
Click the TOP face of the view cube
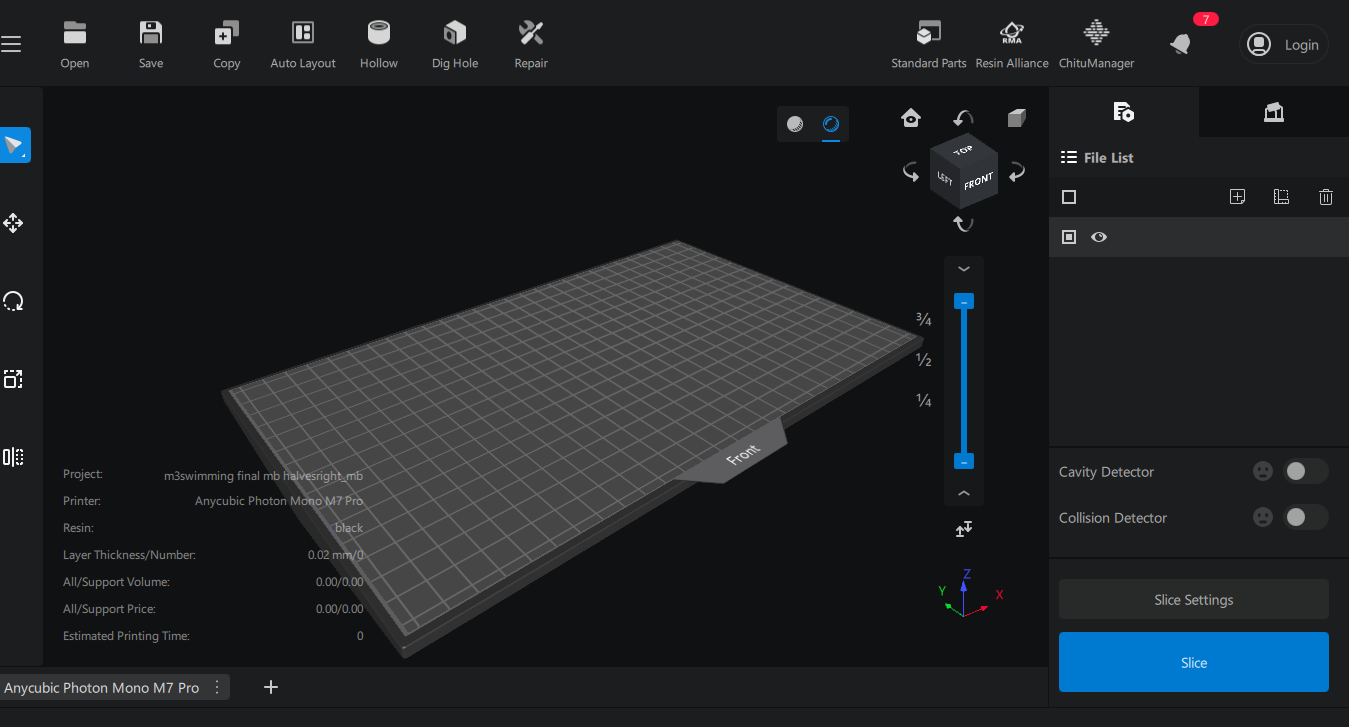tap(963, 151)
